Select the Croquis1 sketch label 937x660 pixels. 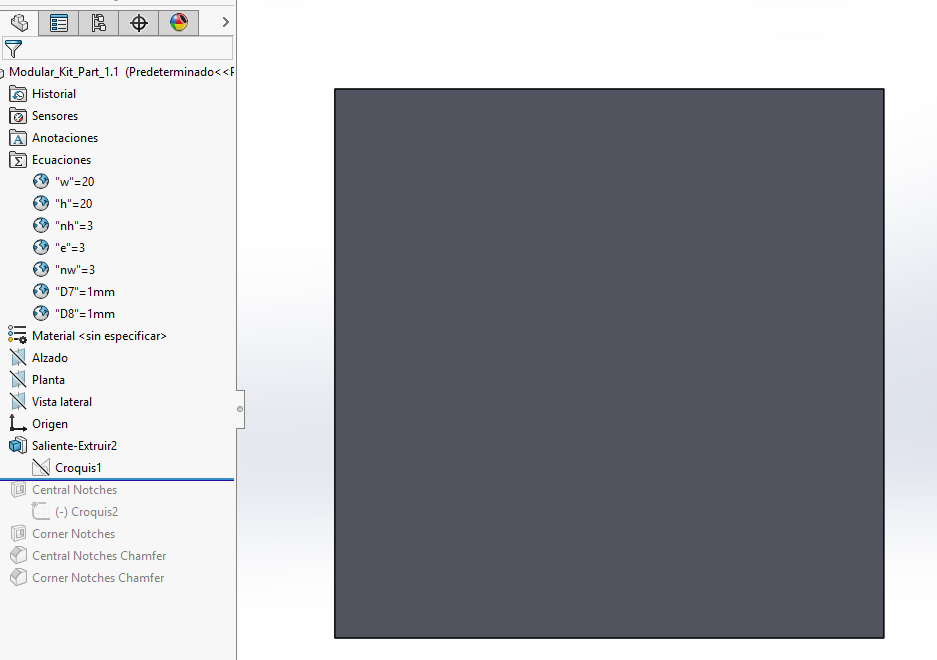78,468
